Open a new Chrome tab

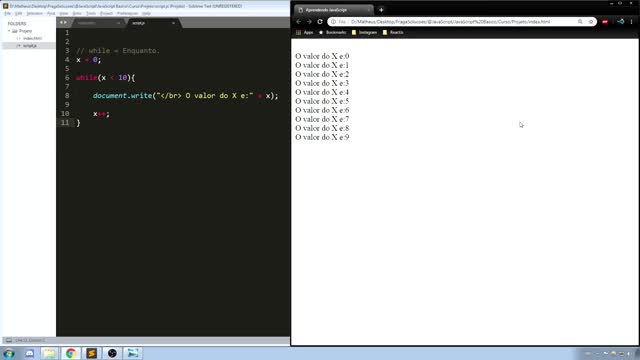(381, 10)
